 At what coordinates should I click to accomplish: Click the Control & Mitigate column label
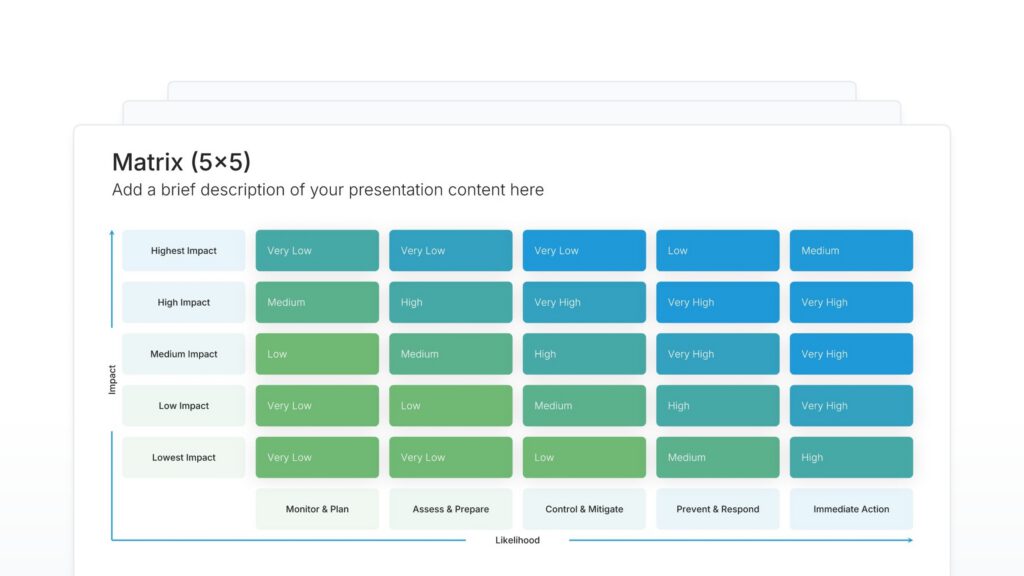[x=584, y=509]
